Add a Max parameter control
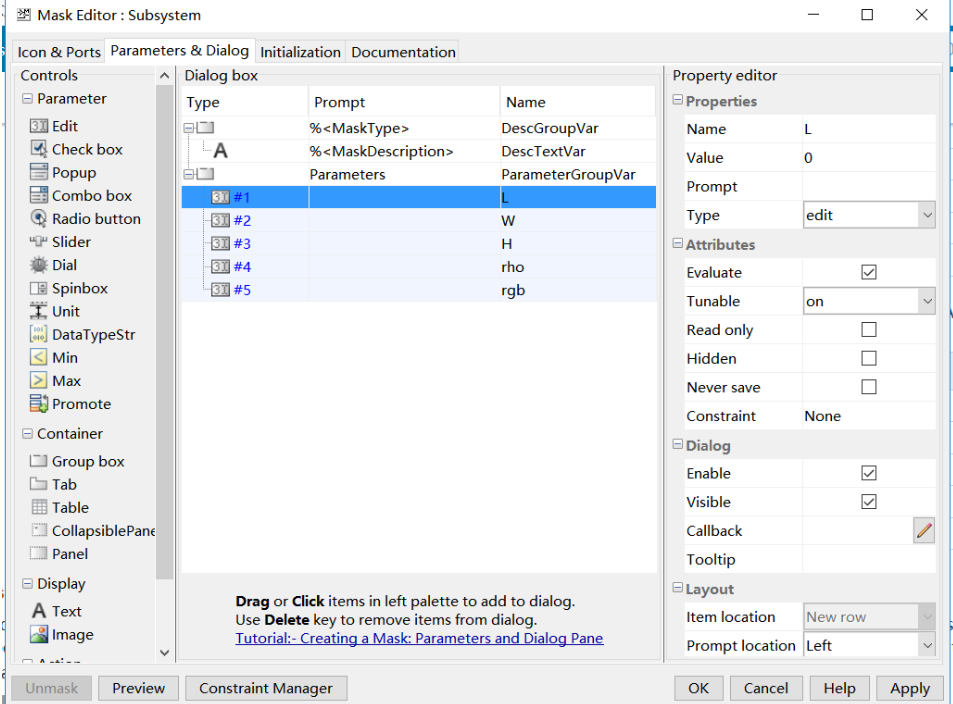 pos(55,381)
